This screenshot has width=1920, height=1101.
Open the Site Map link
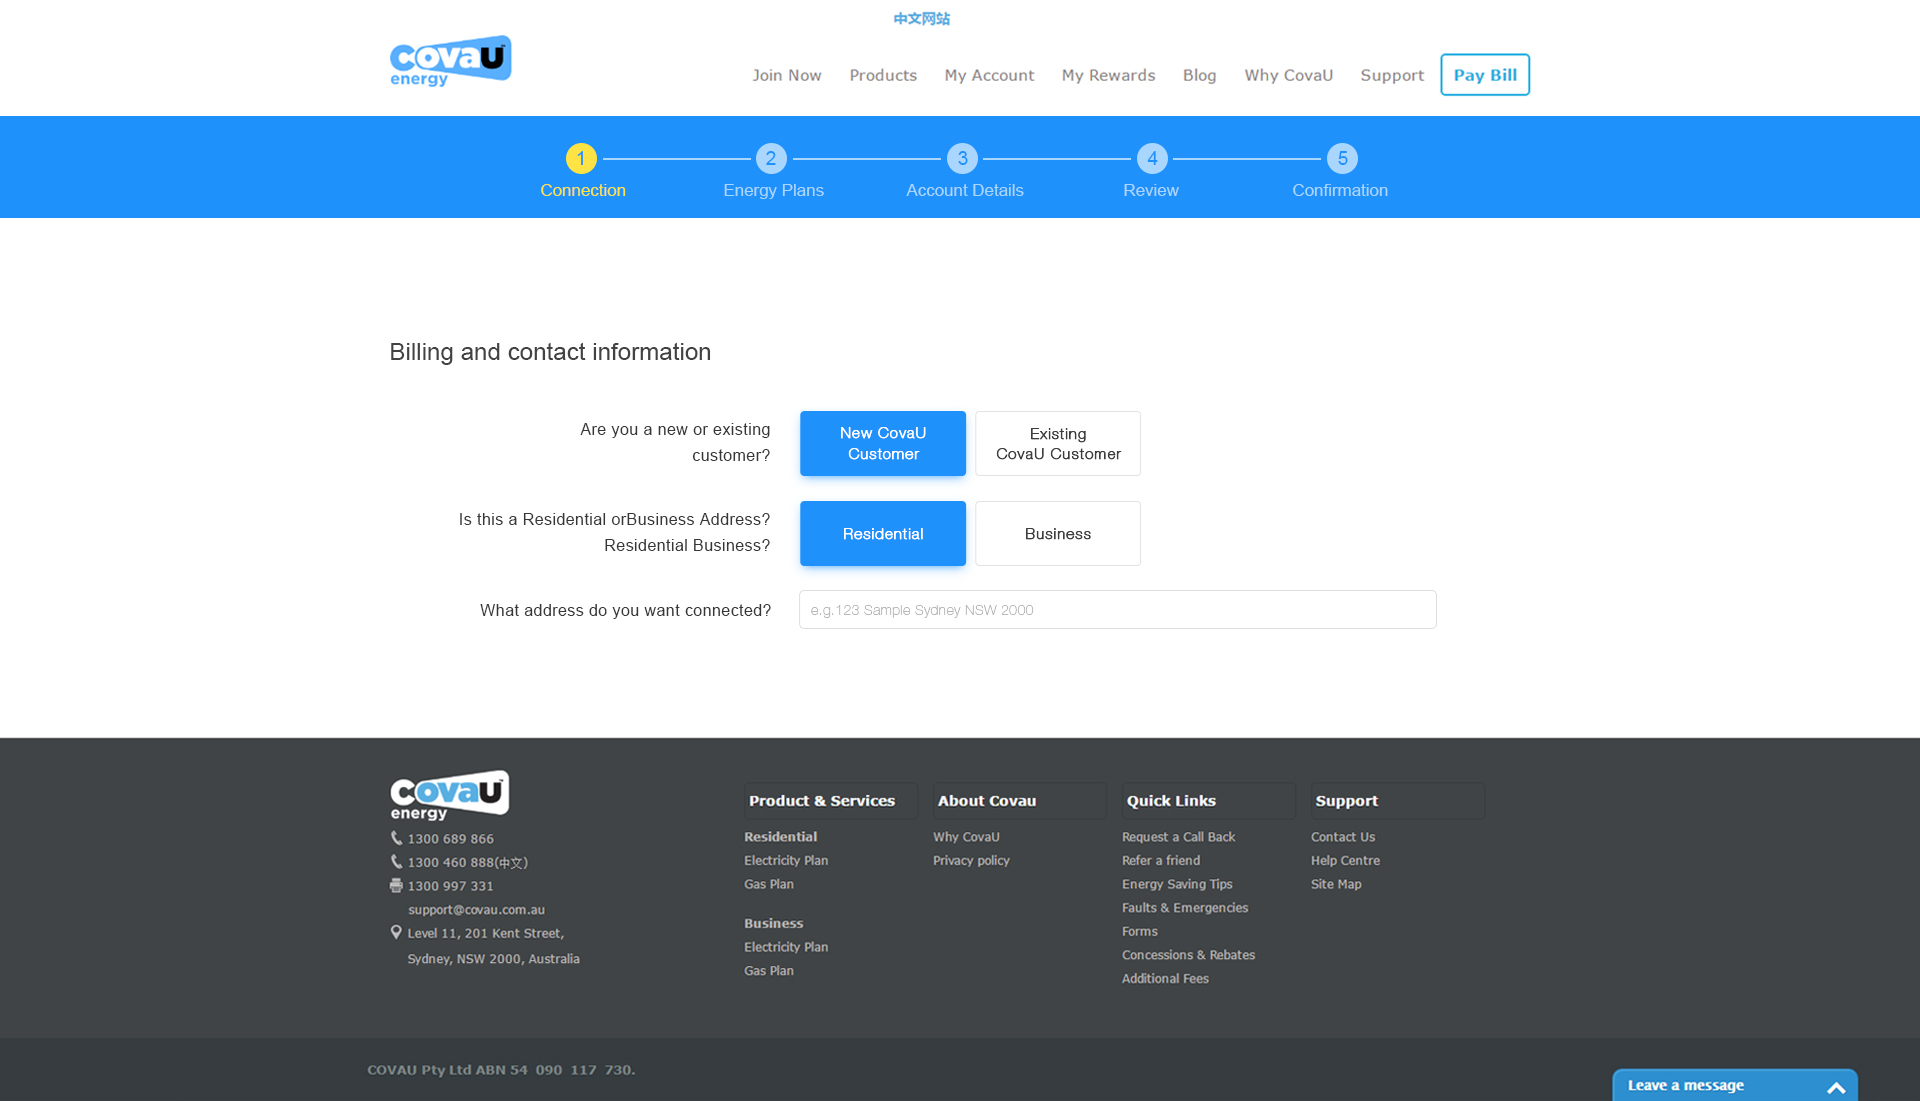click(1336, 884)
